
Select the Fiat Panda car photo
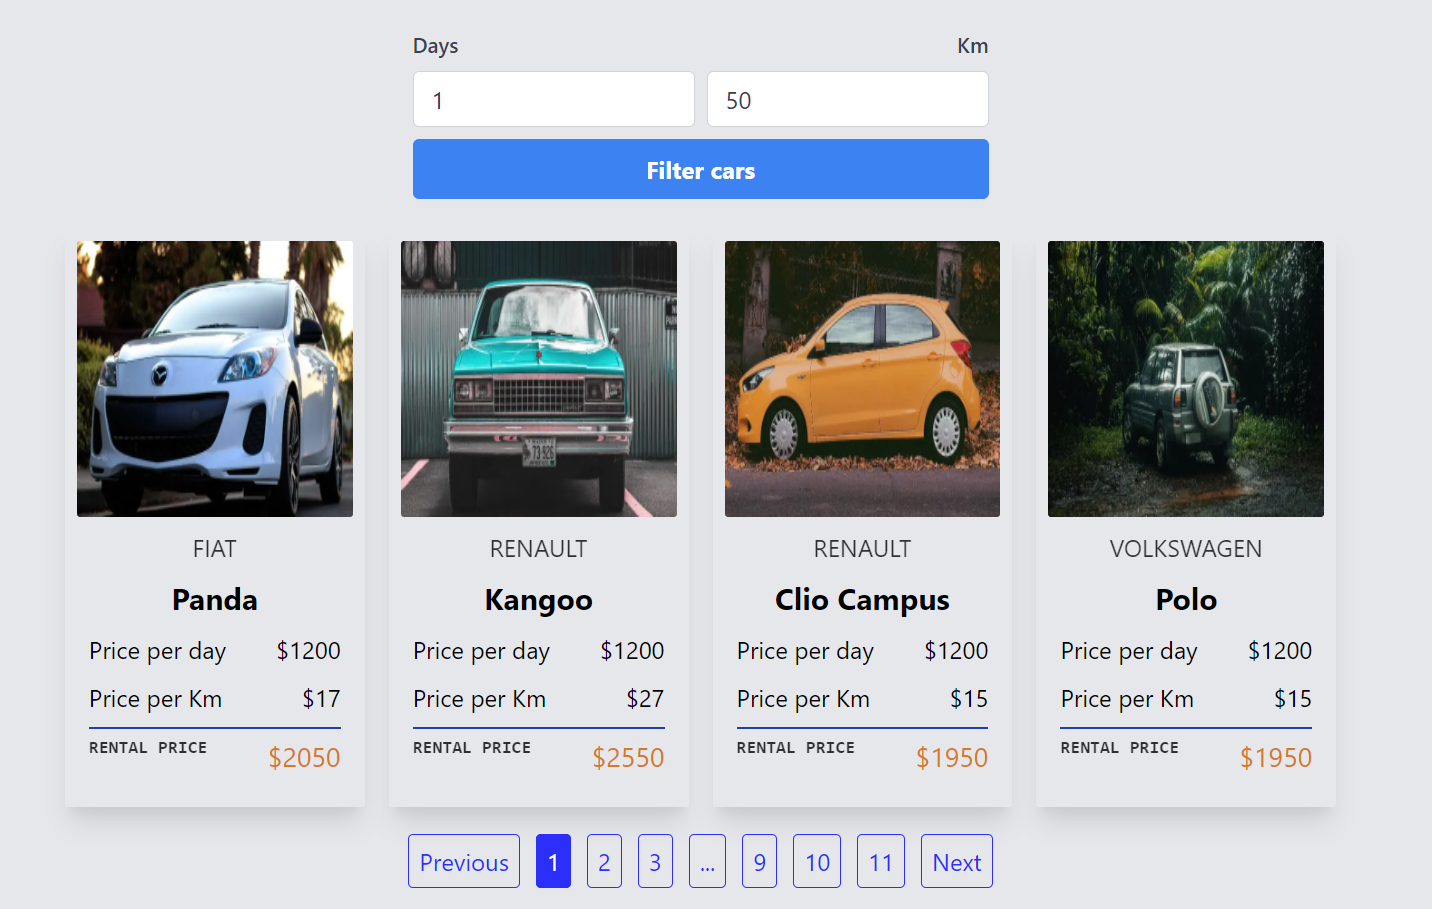(x=214, y=377)
